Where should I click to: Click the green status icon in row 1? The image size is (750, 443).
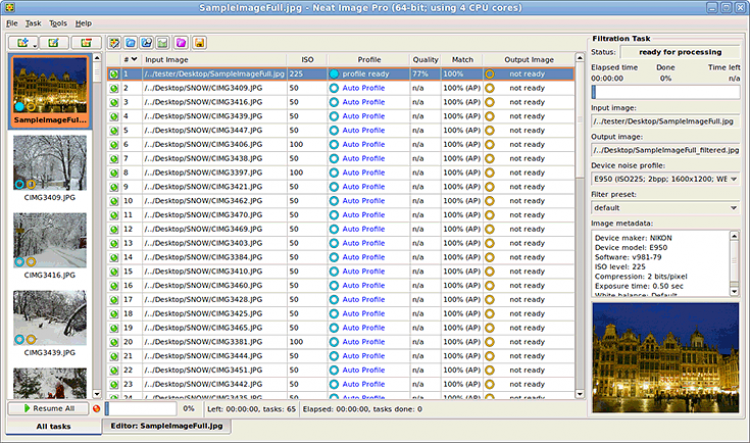(114, 74)
